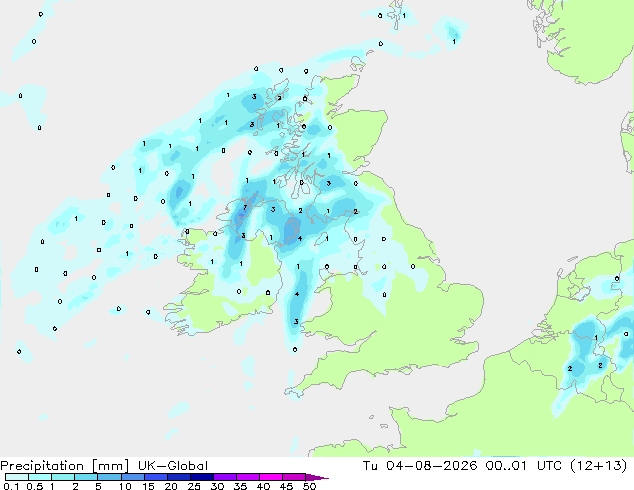
Task: Click the 35–40 mm legend swatch
Action: 247,477
